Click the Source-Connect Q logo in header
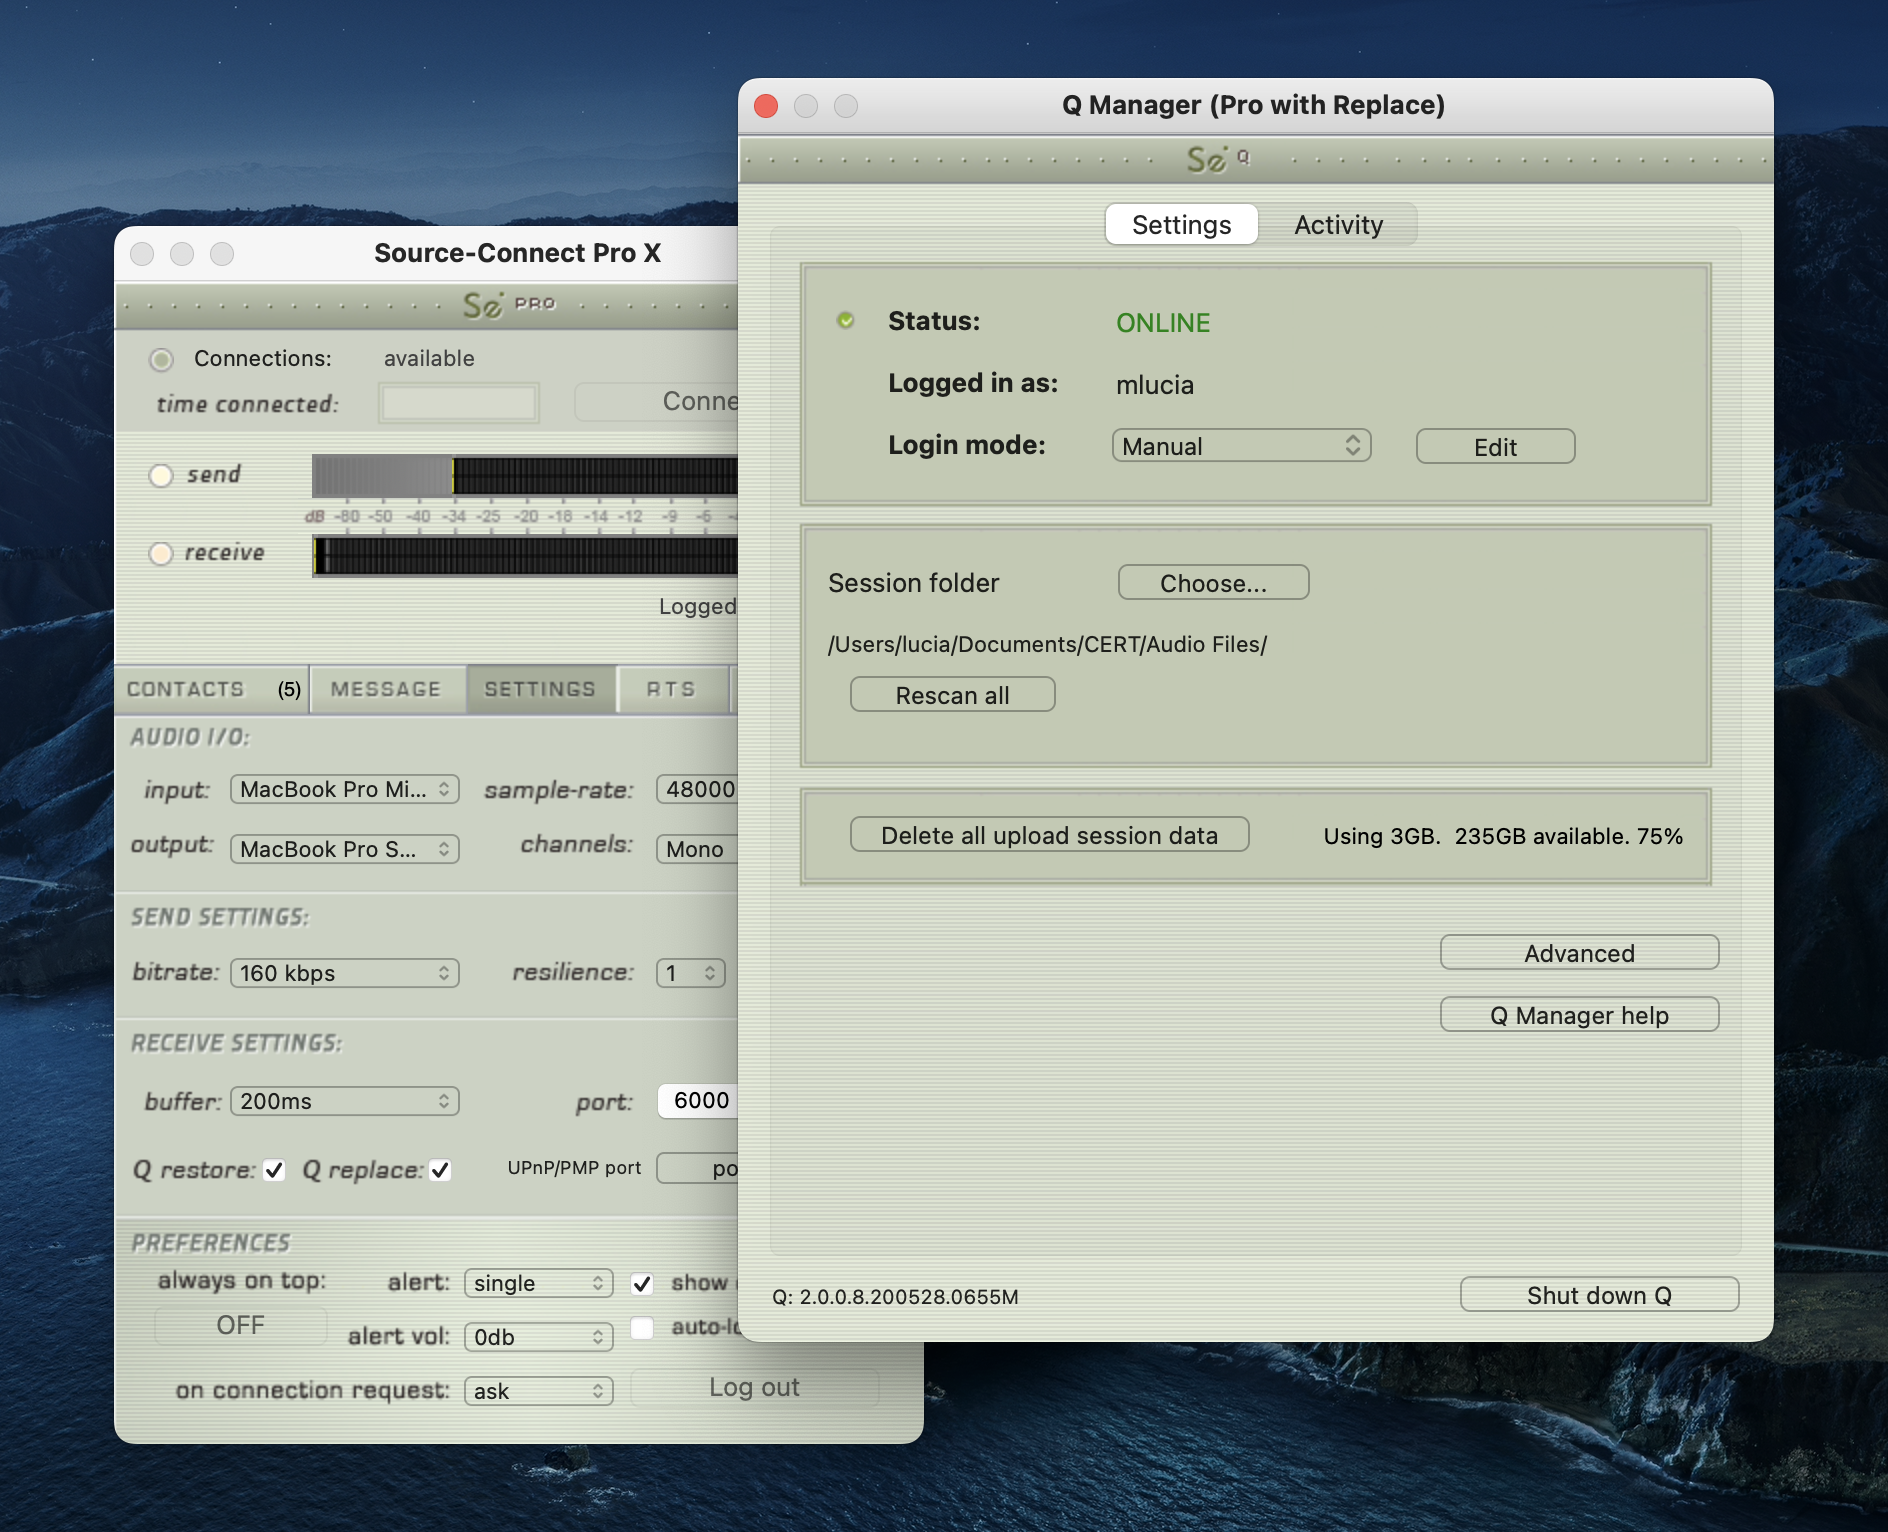1888x1532 pixels. [x=1216, y=159]
